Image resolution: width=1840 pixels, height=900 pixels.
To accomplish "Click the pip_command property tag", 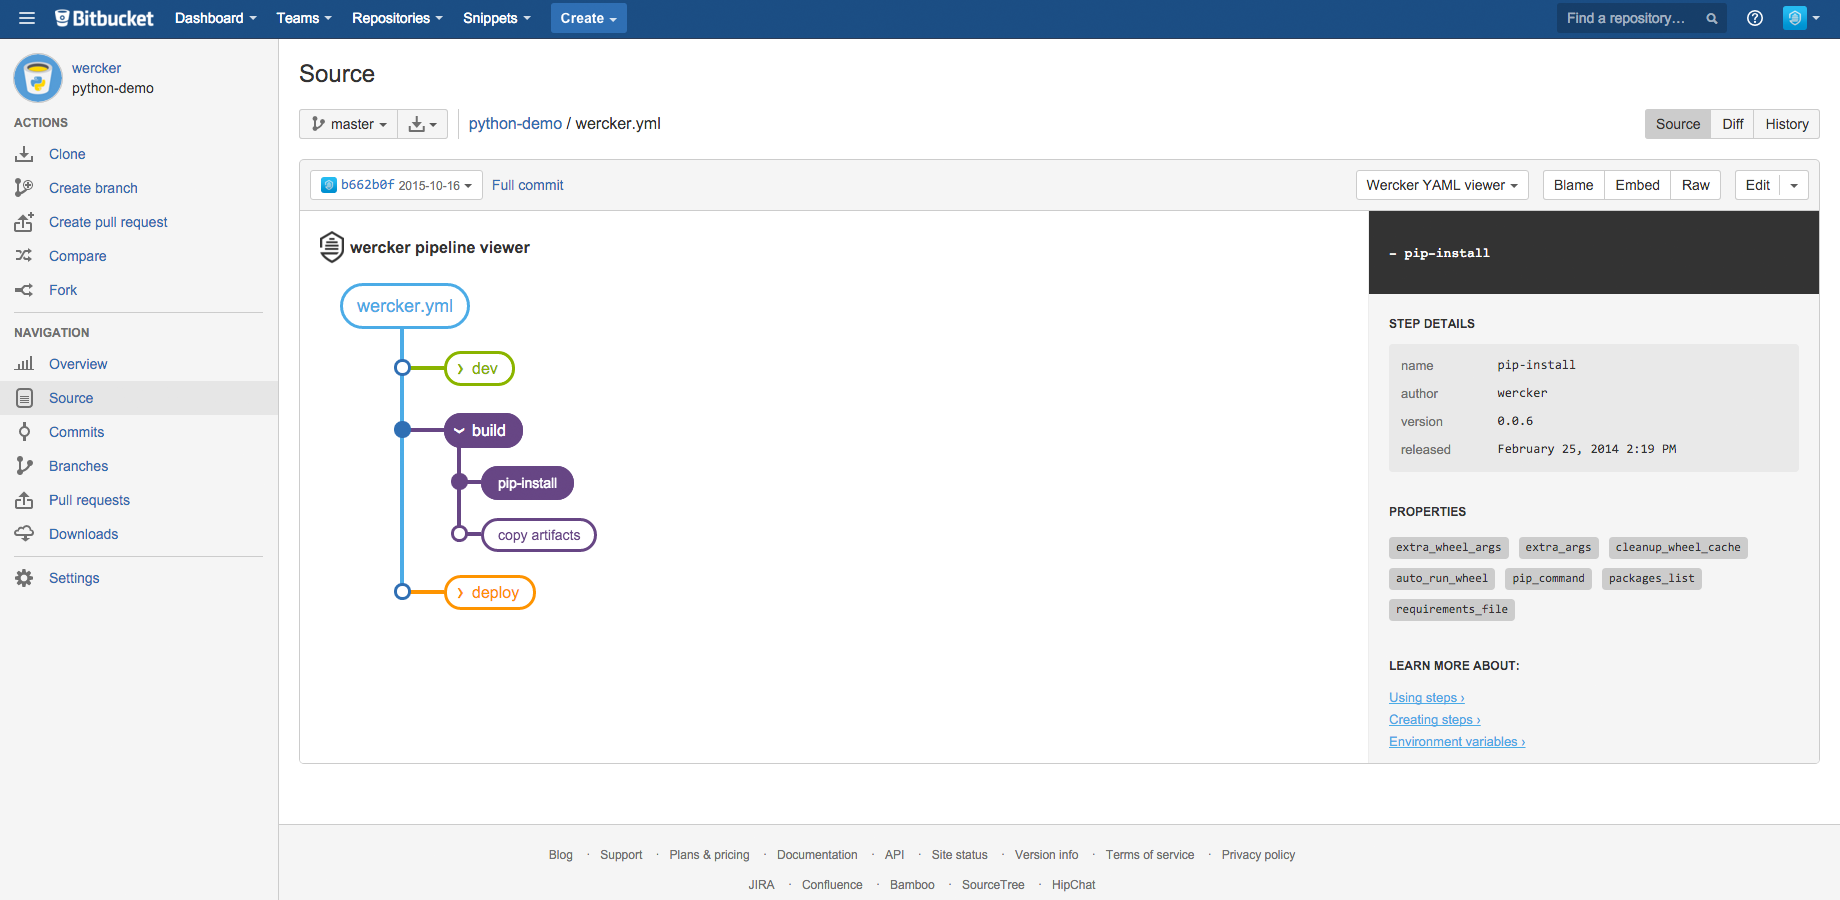I will click(1548, 578).
